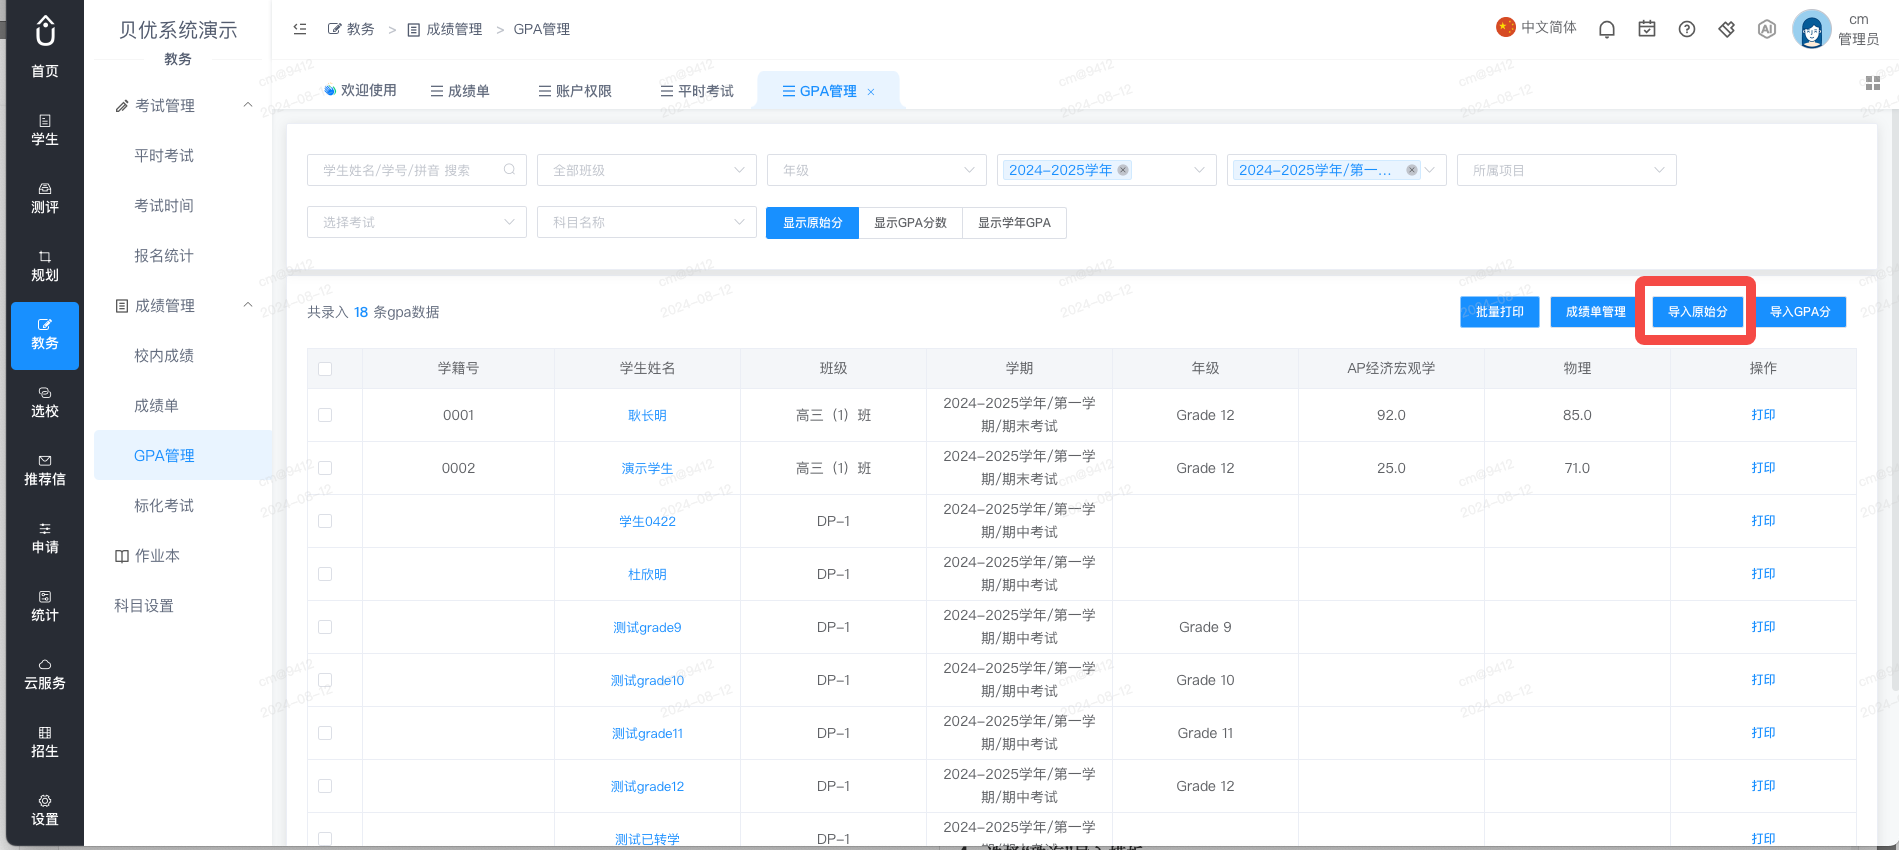This screenshot has height=850, width=1899.
Task: Expand the 全部班级 class dropdown
Action: [647, 170]
